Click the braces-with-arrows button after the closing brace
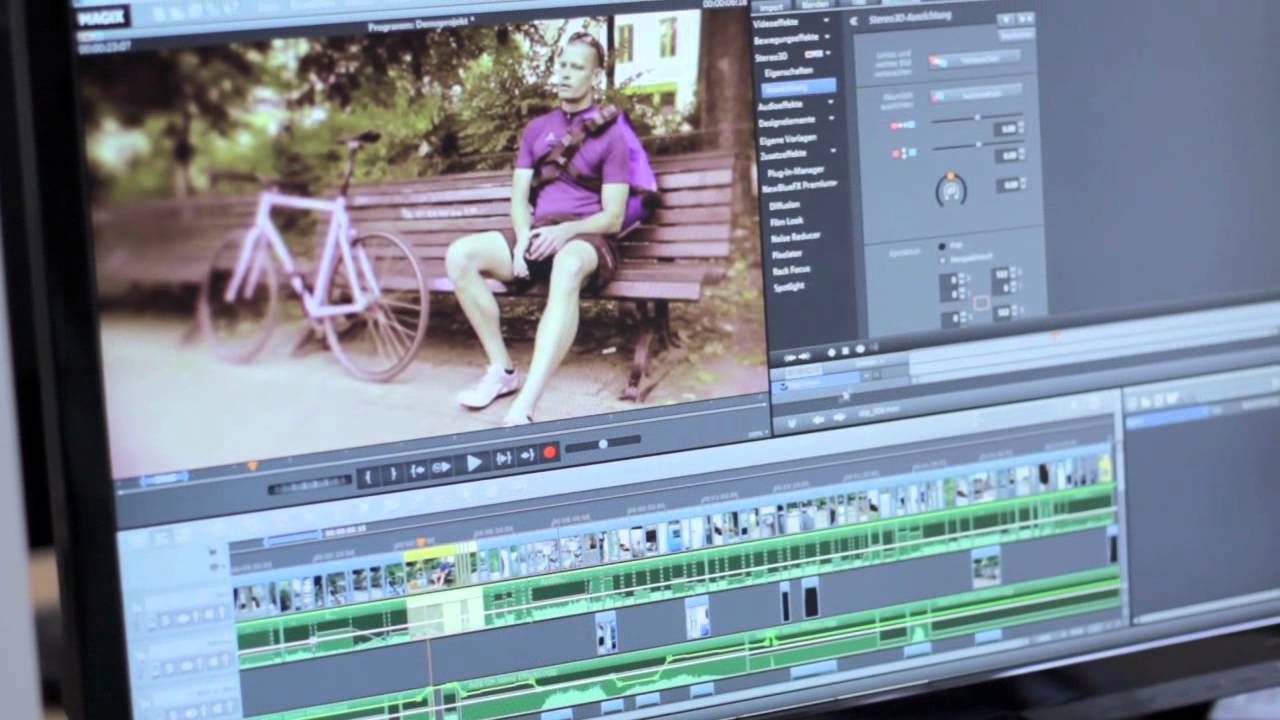 pyautogui.click(x=417, y=470)
